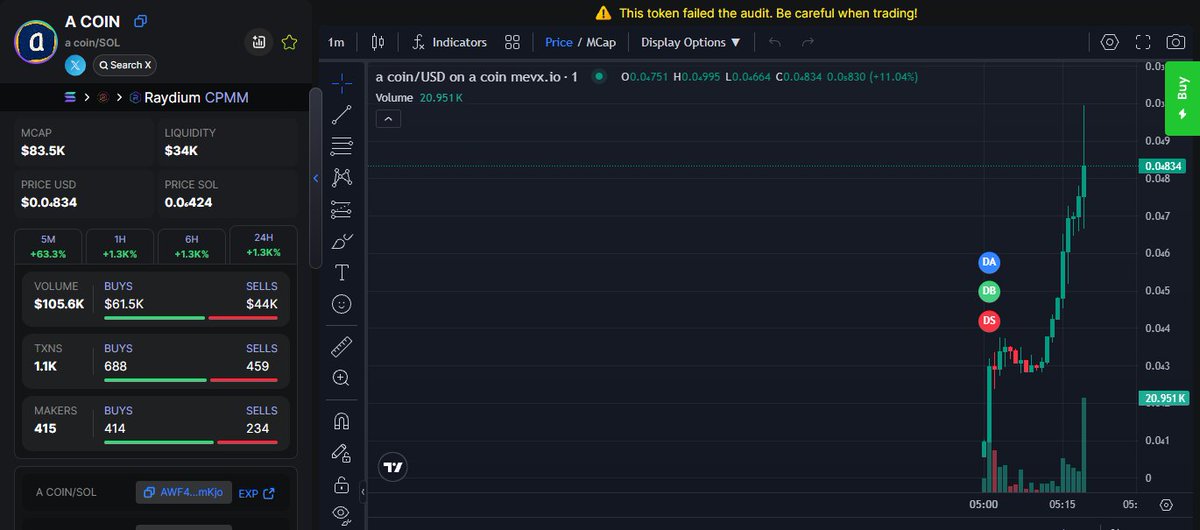Activate the zoom in tool
1200x530 pixels.
pyautogui.click(x=341, y=378)
